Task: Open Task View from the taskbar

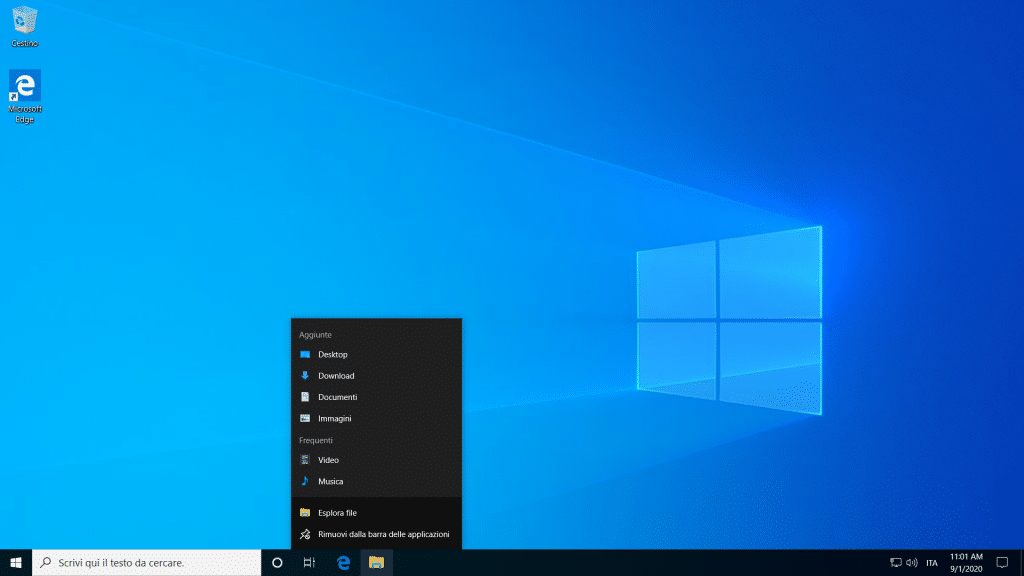Action: click(310, 563)
